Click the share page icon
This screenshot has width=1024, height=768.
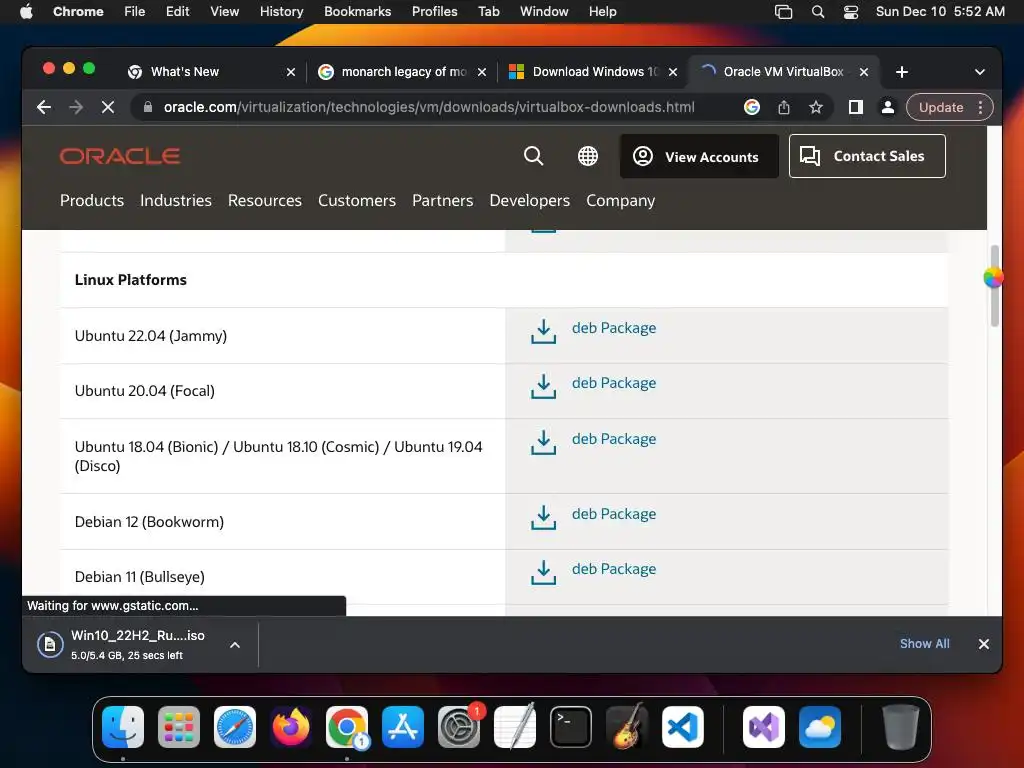click(x=784, y=107)
